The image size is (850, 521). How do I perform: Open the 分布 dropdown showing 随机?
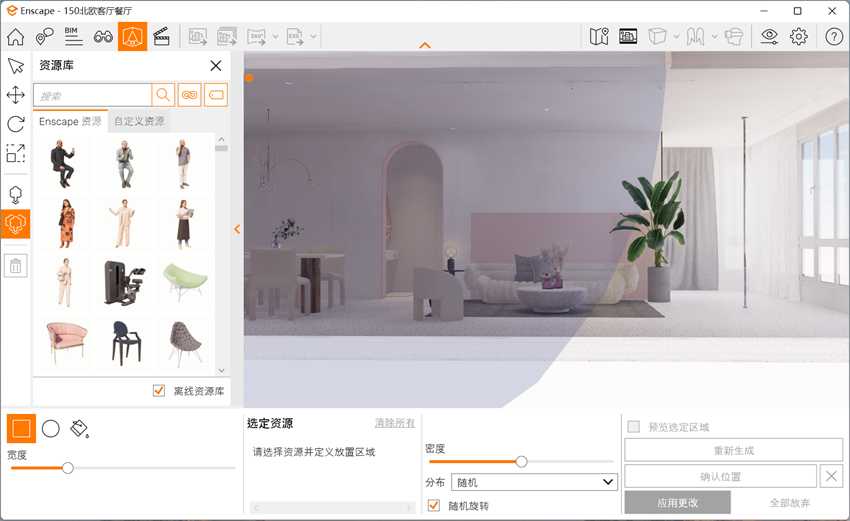click(534, 482)
